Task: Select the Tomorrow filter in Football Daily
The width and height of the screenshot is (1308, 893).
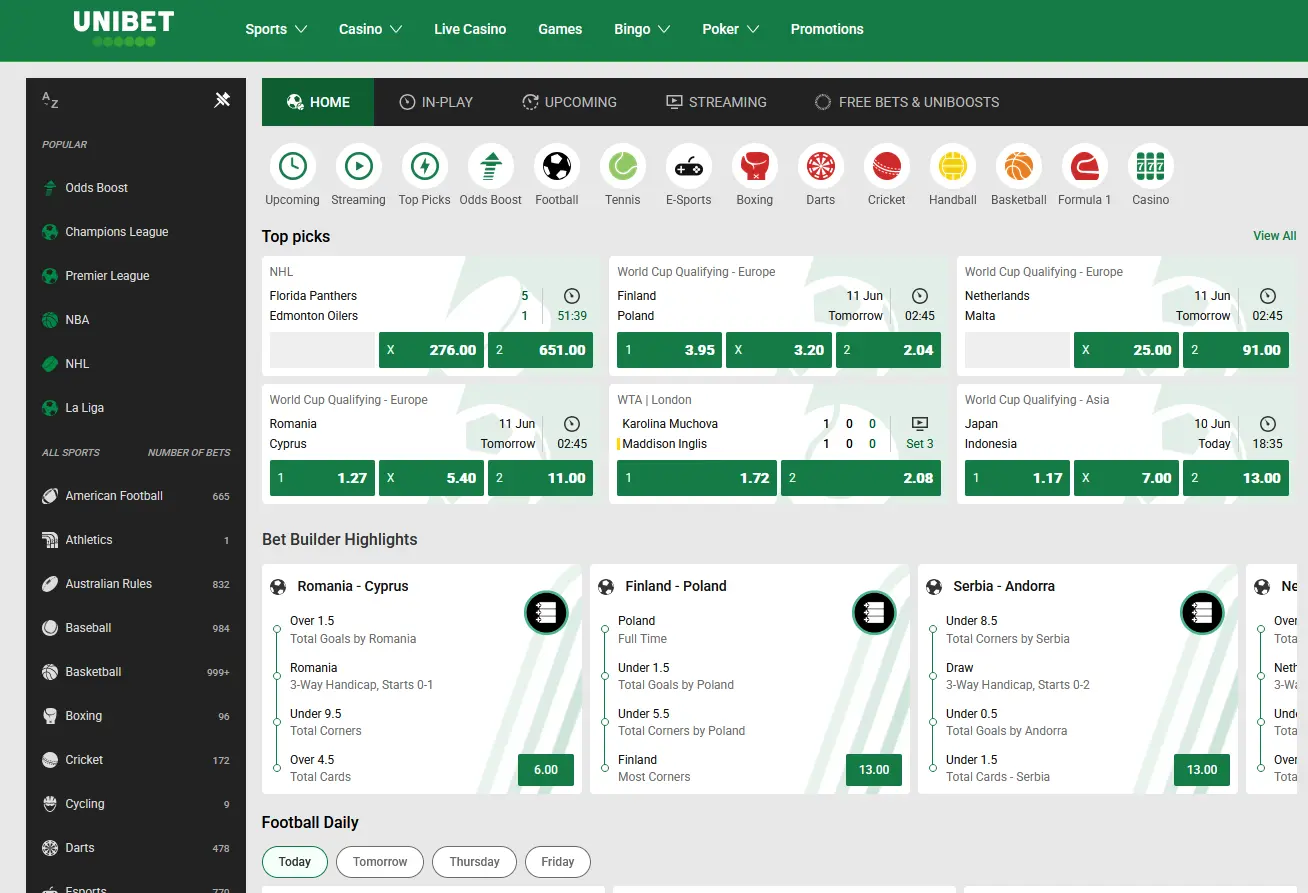Action: [x=380, y=862]
